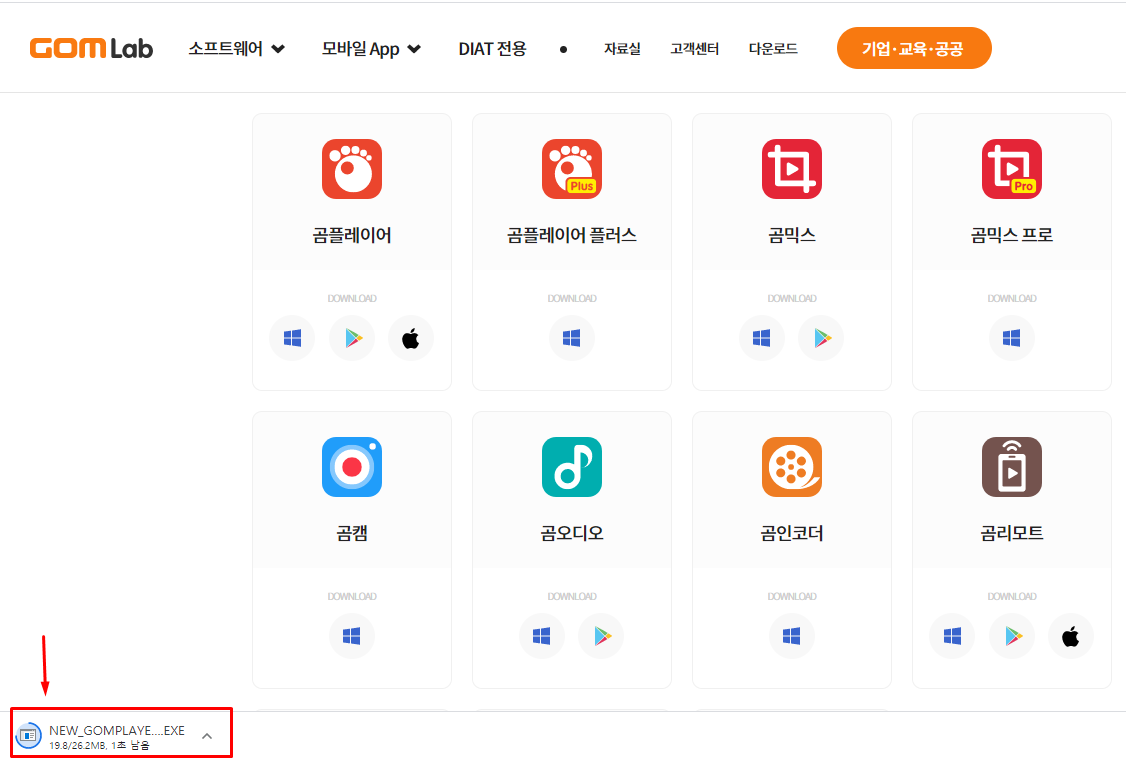Click the 기업·교육·공공 button

(x=913, y=48)
